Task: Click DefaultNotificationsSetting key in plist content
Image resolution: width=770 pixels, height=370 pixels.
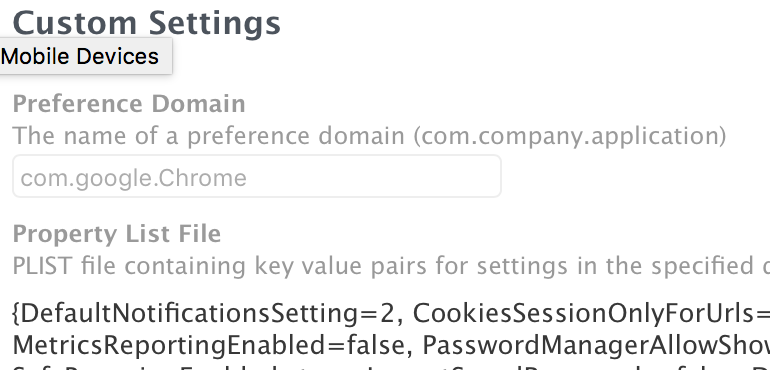Action: [144, 313]
